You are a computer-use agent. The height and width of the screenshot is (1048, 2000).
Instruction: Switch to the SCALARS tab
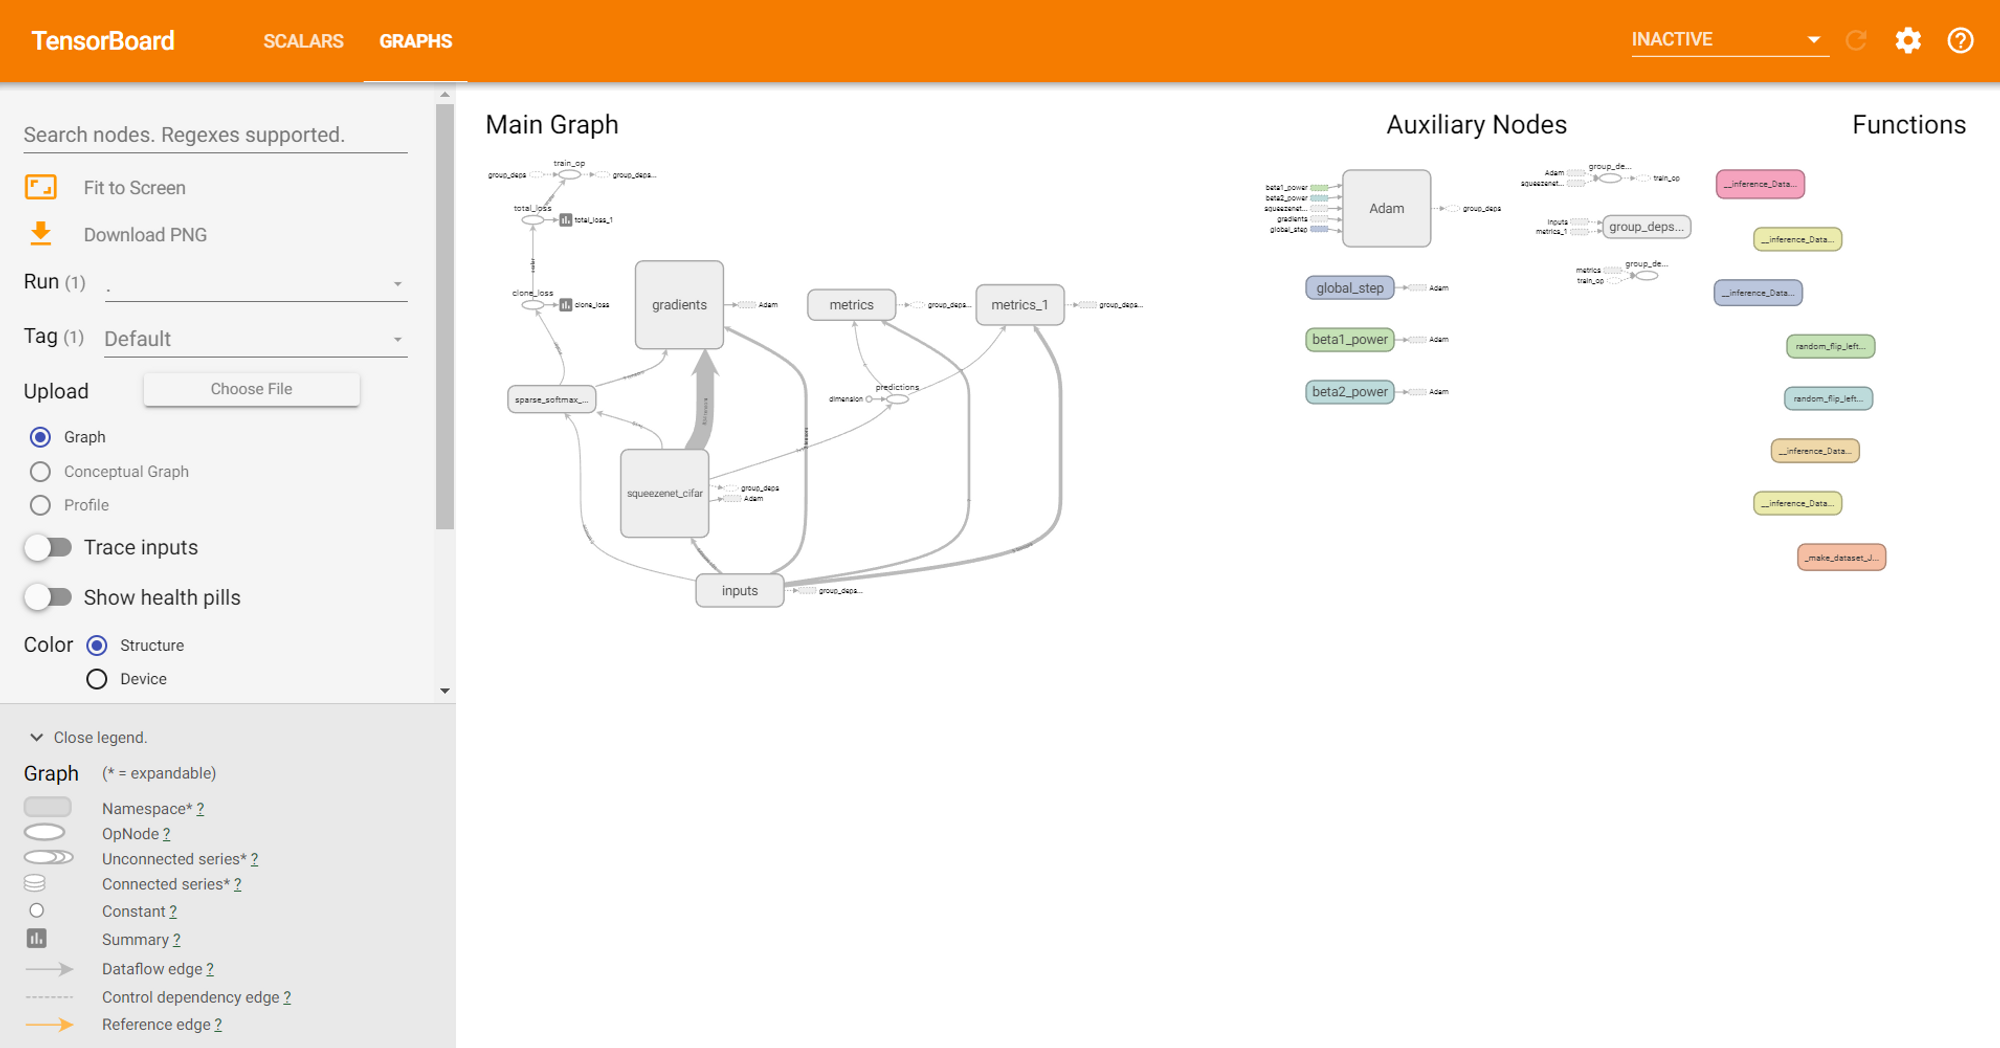(x=303, y=41)
